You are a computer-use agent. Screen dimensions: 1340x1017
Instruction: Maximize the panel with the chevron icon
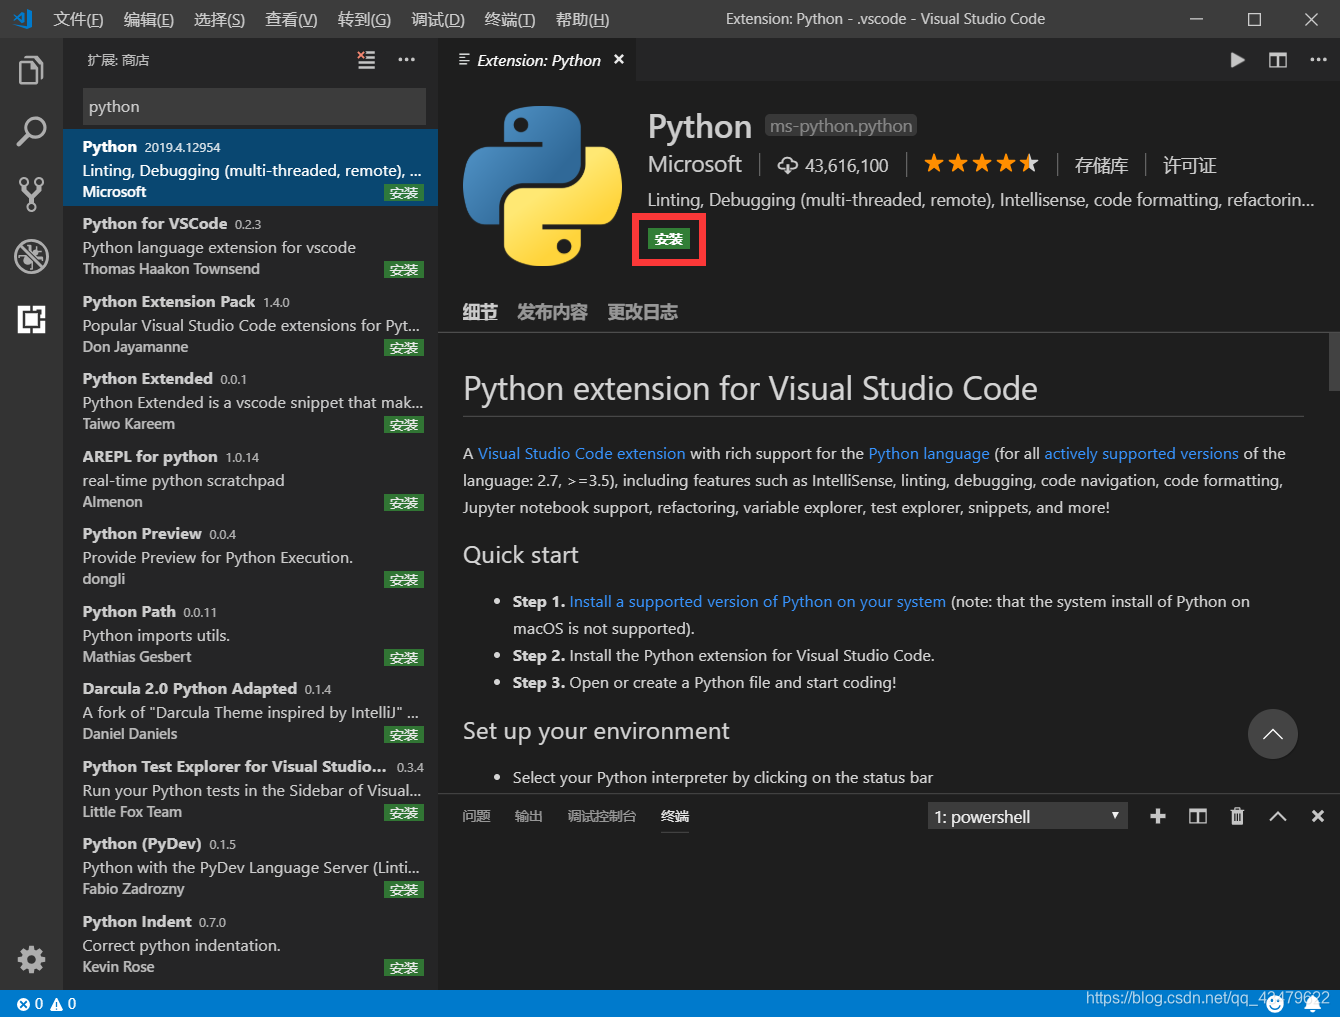(1277, 816)
